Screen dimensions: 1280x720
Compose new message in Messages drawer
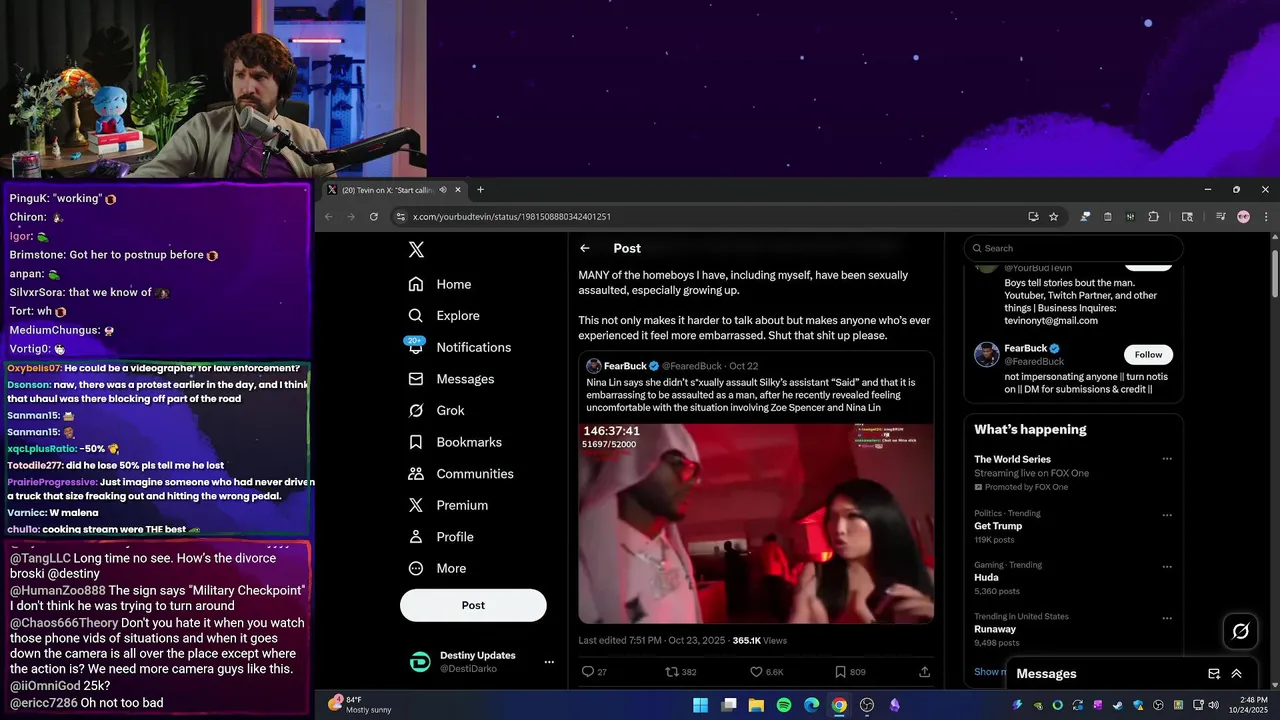point(1213,674)
